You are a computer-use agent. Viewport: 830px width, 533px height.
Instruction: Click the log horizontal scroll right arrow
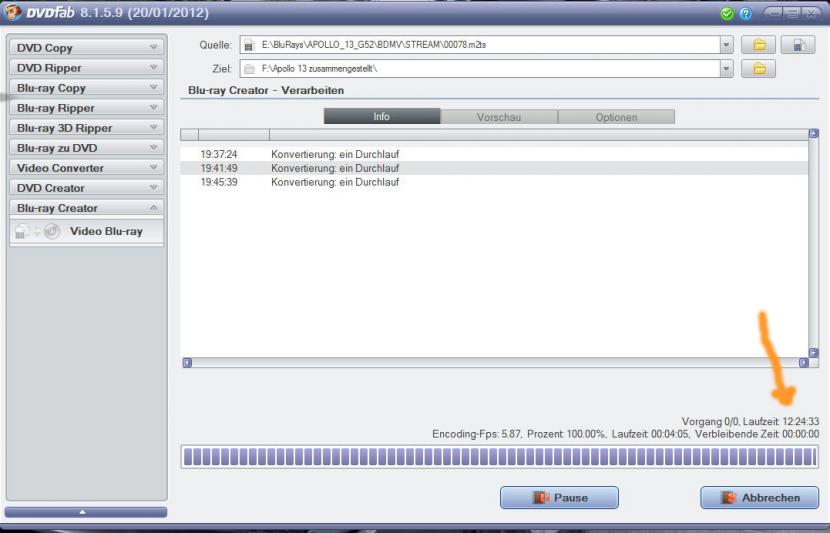[x=804, y=363]
